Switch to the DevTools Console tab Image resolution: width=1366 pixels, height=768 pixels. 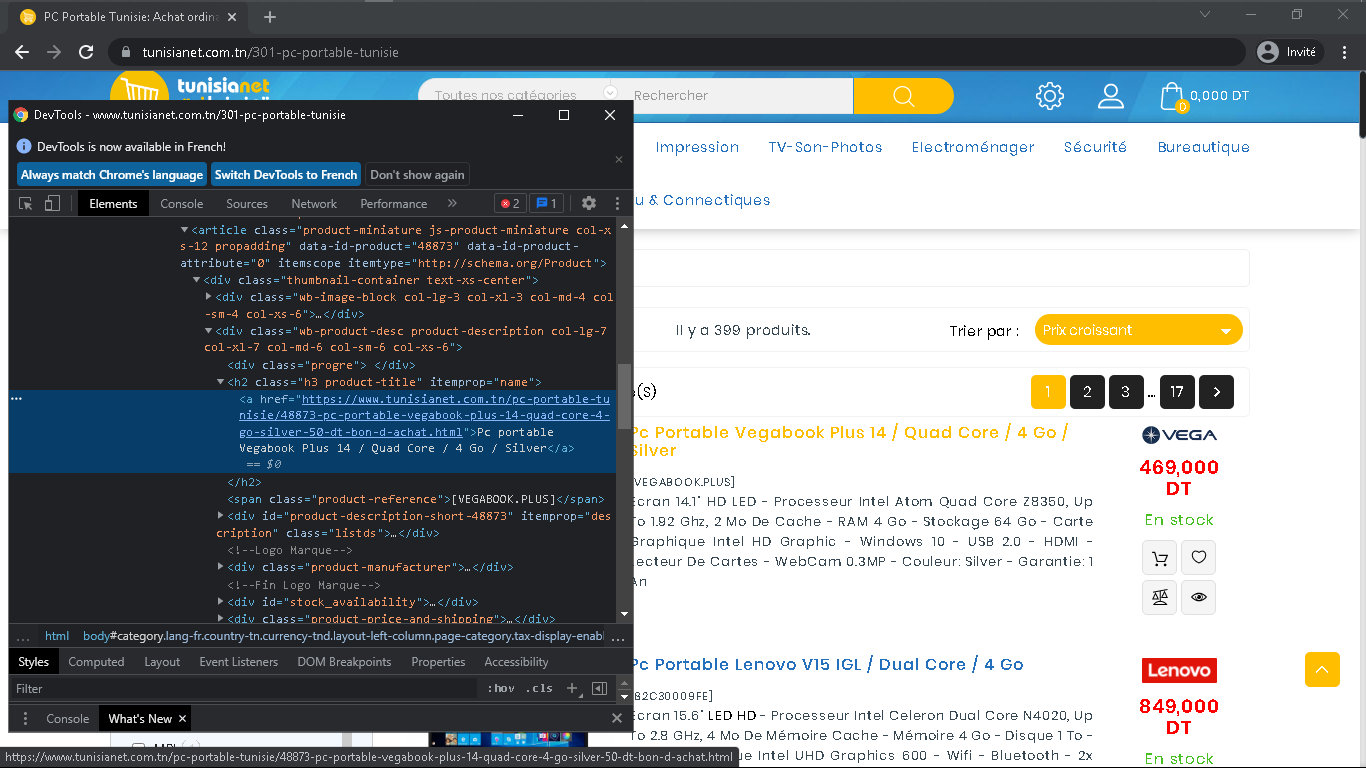182,203
